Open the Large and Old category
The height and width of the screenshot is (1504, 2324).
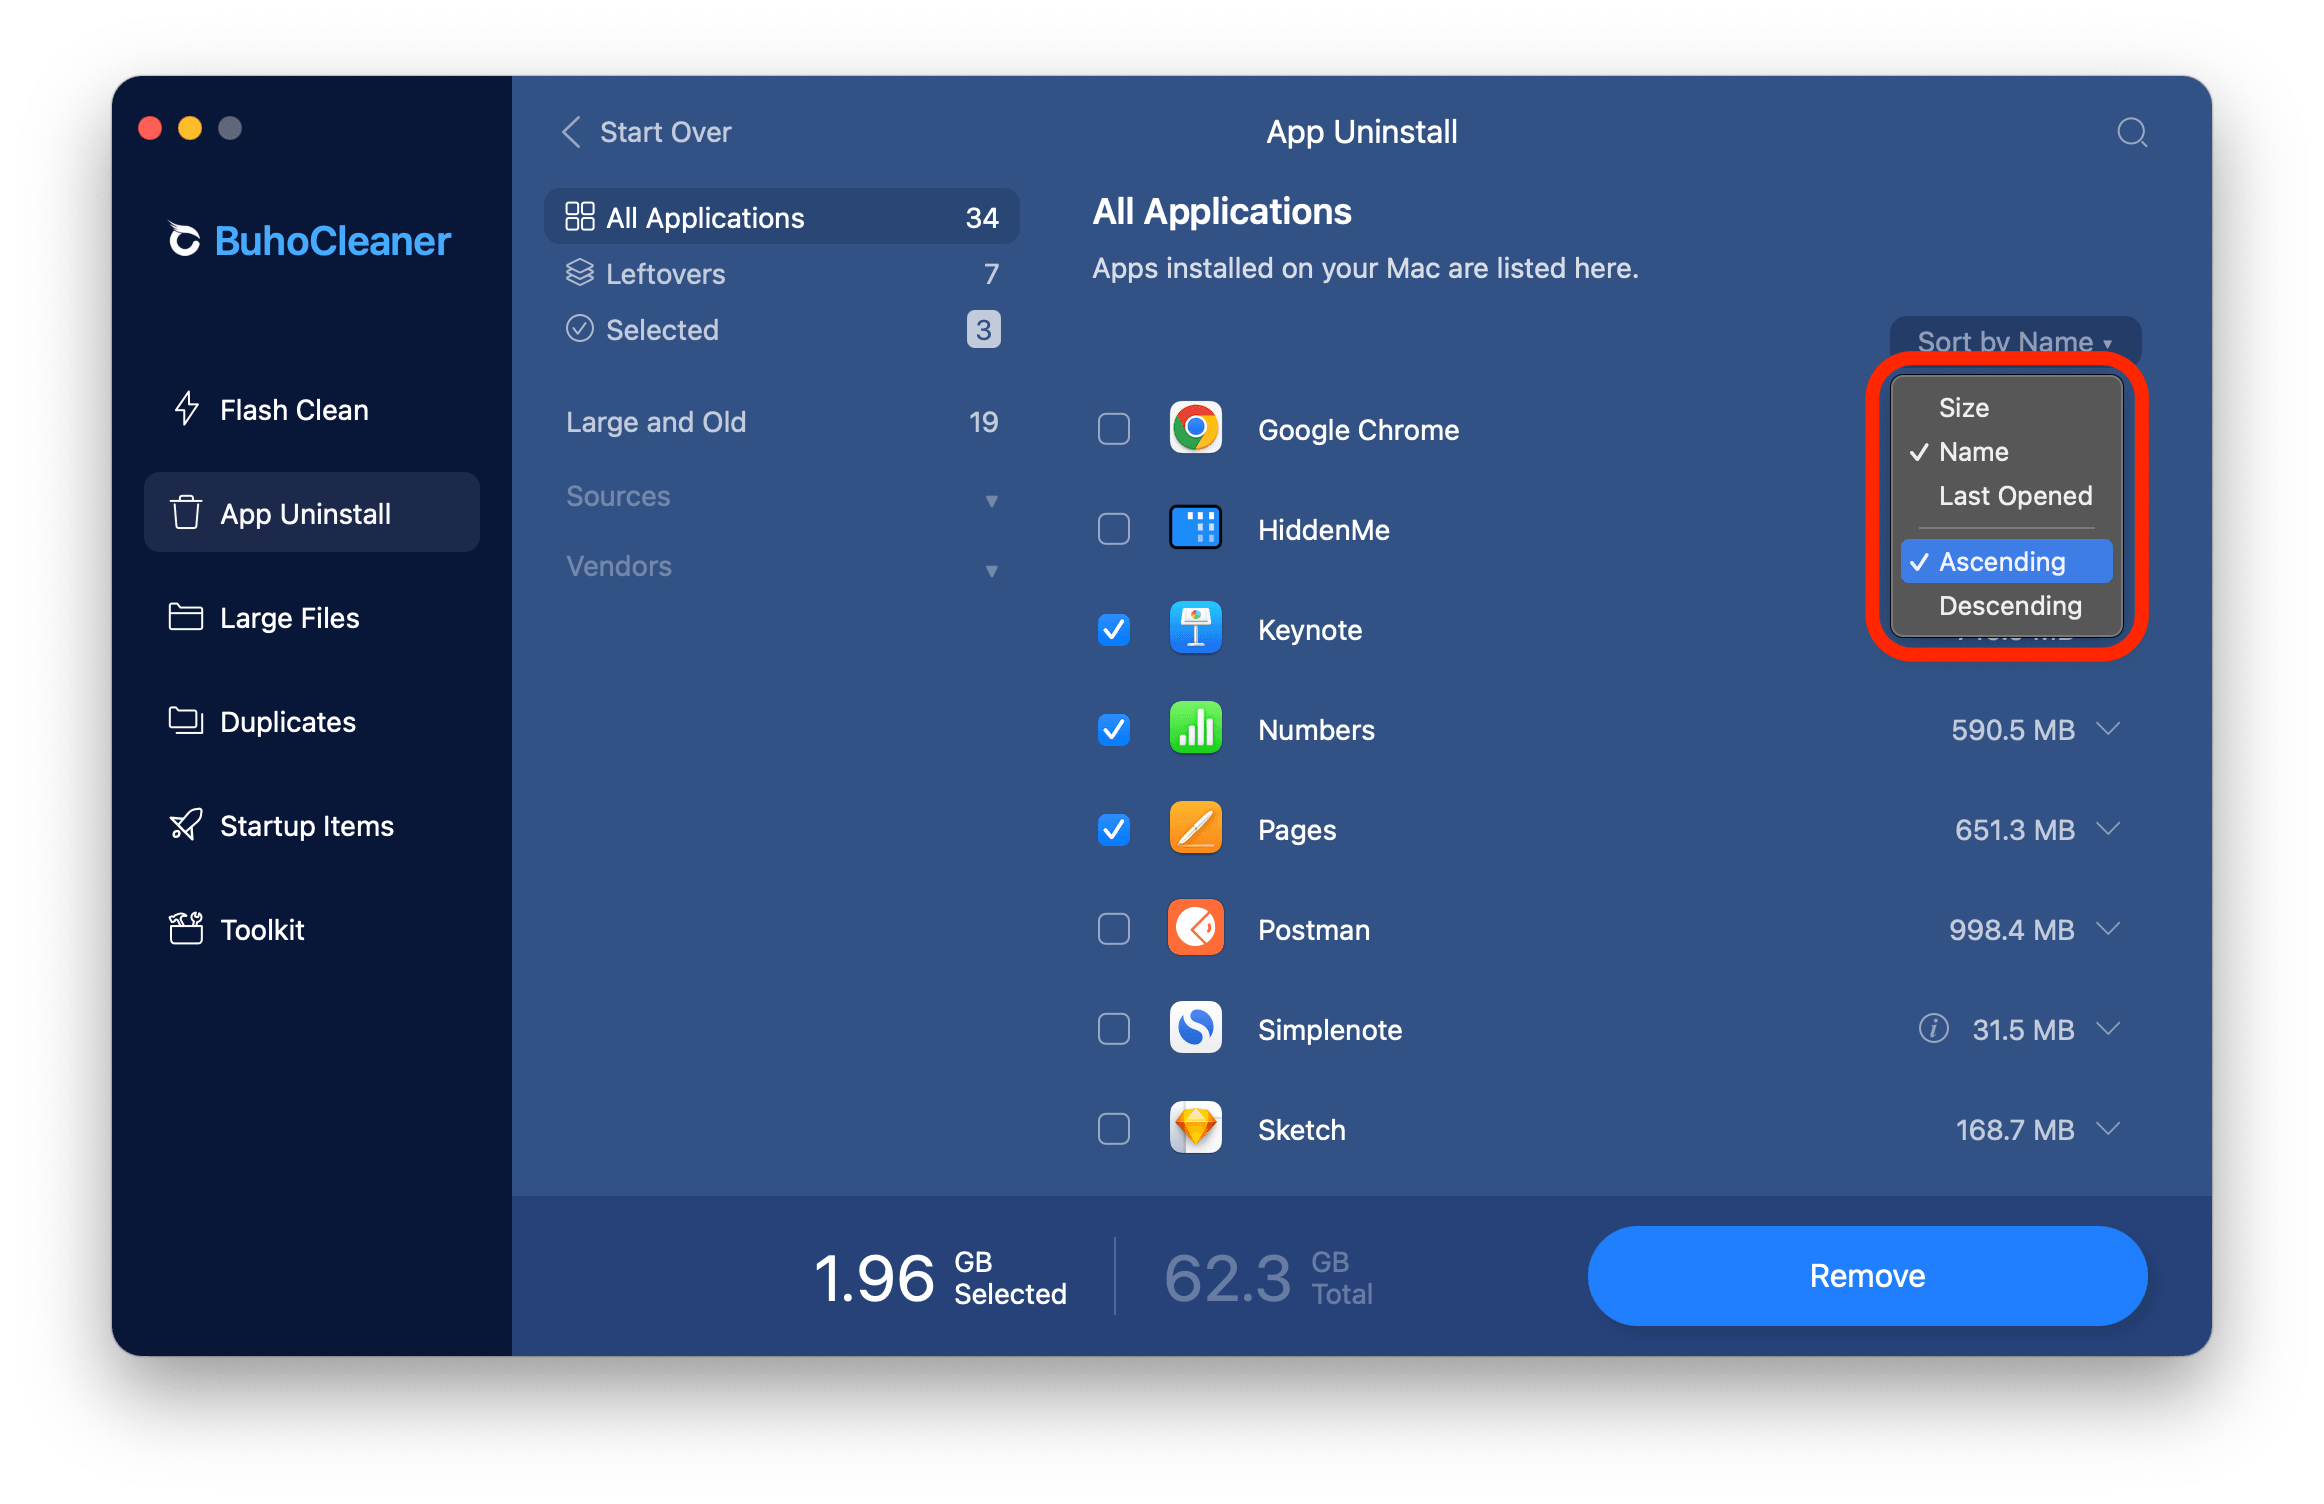pos(782,421)
